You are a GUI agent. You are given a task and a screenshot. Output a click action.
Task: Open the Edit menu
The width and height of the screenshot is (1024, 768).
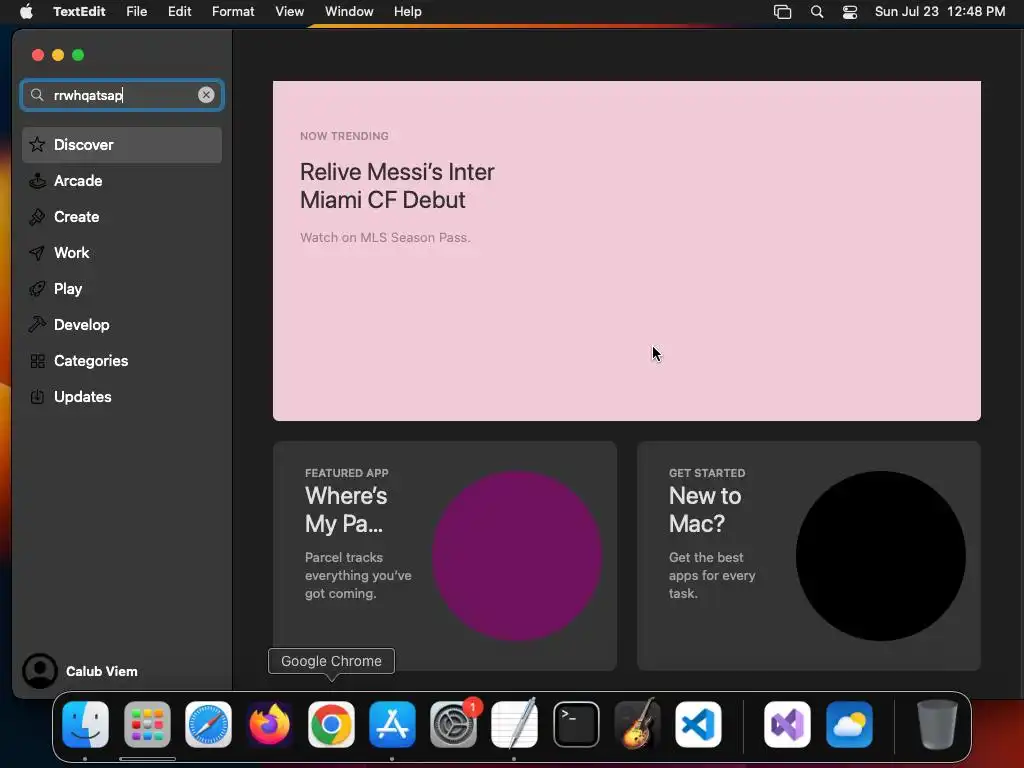pyautogui.click(x=180, y=12)
